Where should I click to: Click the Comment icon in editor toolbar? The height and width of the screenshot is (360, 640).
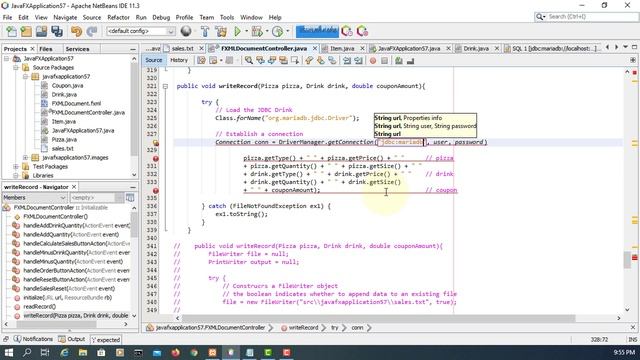(x=399, y=61)
